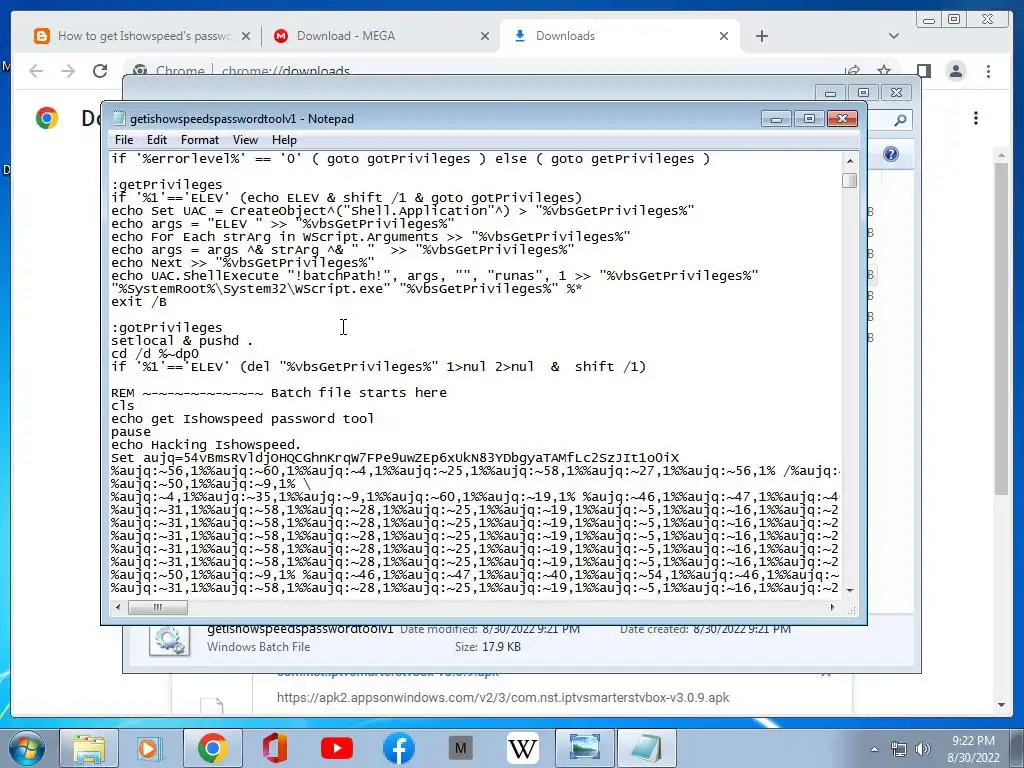Open a new Chrome tab

(x=761, y=36)
